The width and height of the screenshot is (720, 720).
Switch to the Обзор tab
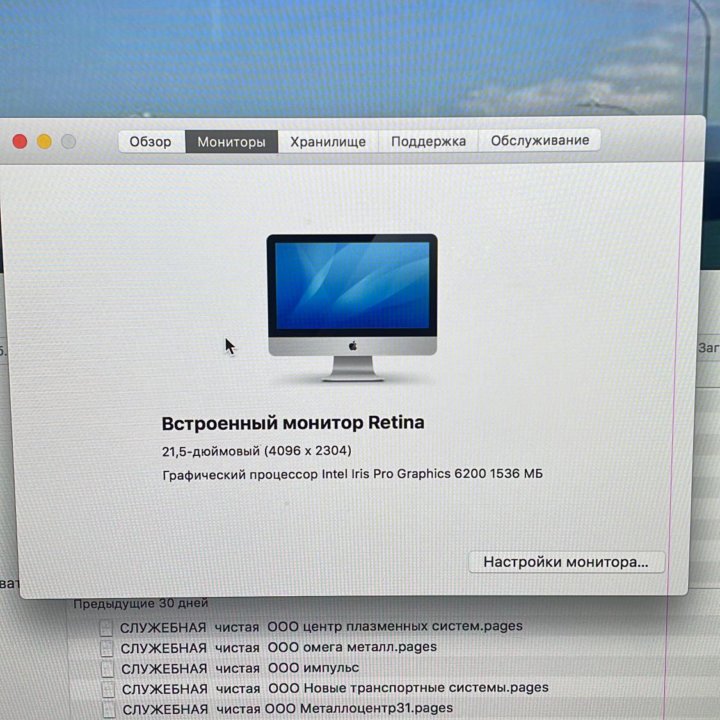(152, 141)
